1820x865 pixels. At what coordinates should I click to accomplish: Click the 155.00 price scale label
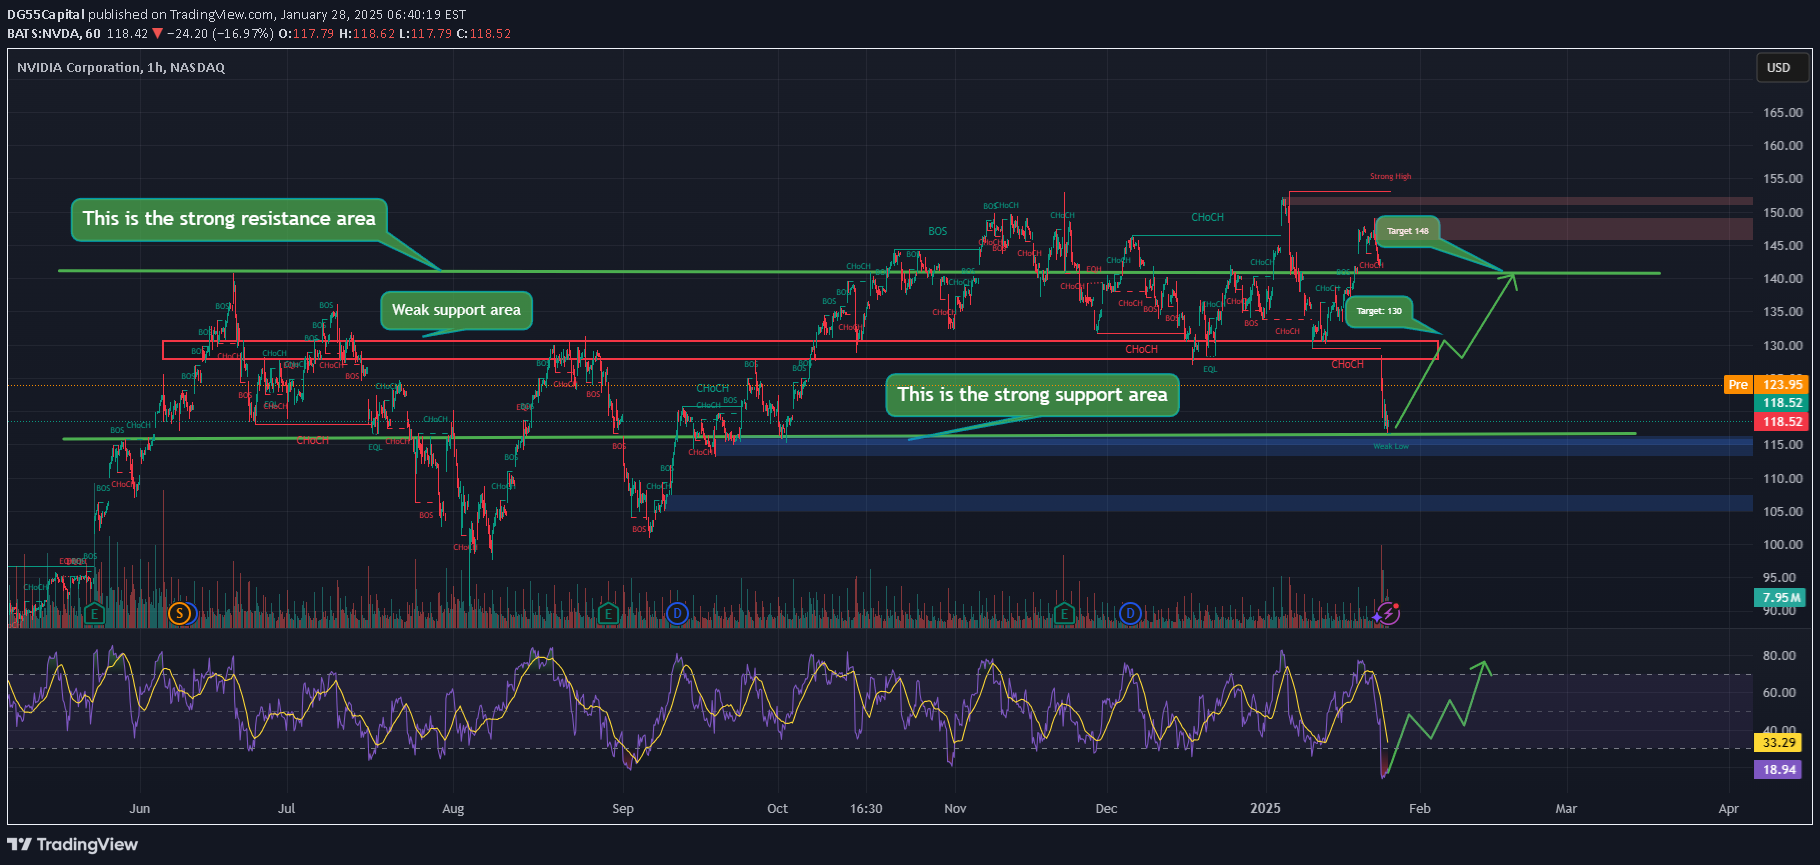tap(1783, 179)
